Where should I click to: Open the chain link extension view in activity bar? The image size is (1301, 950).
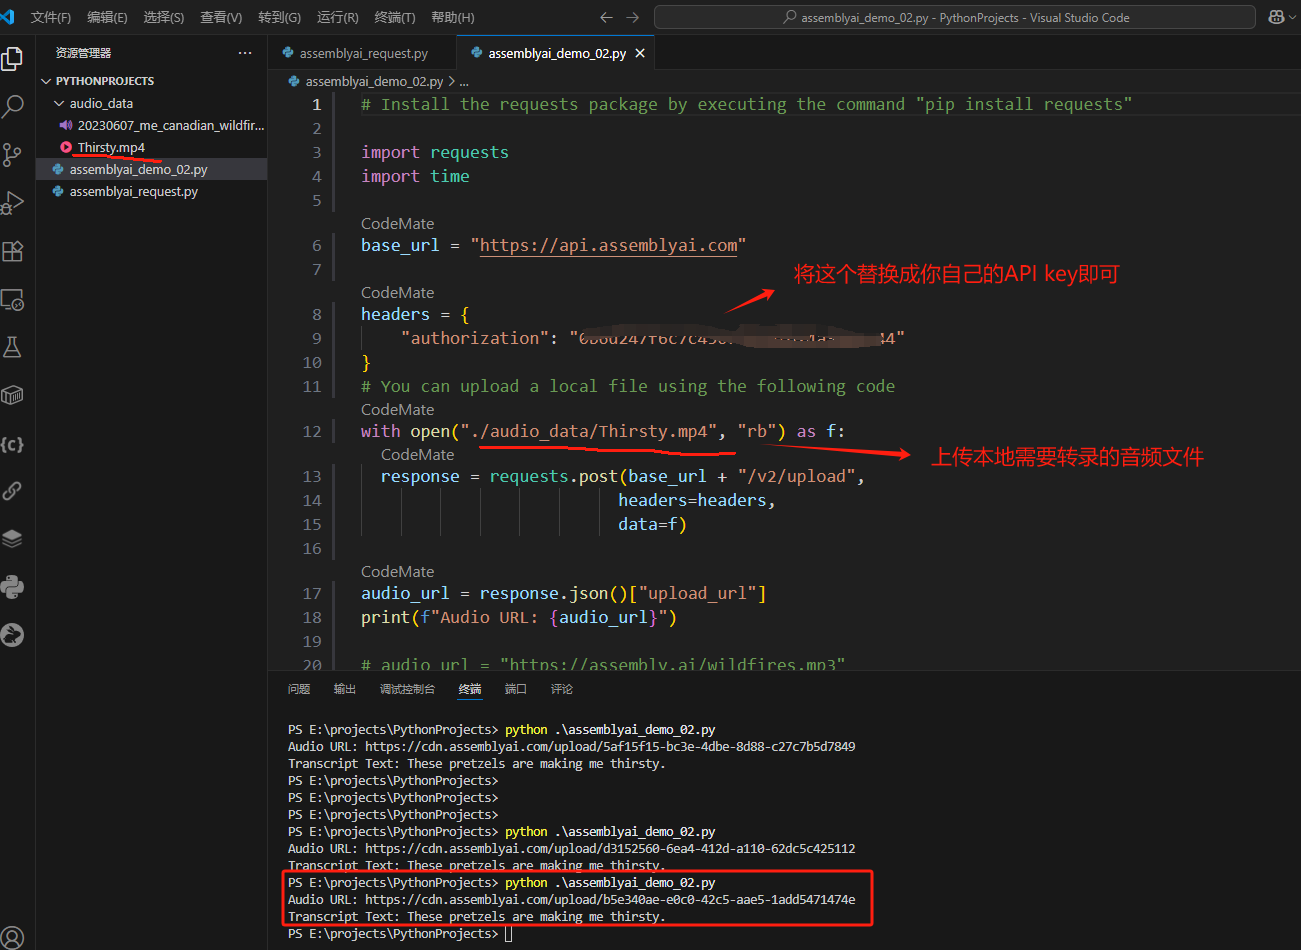click(13, 491)
